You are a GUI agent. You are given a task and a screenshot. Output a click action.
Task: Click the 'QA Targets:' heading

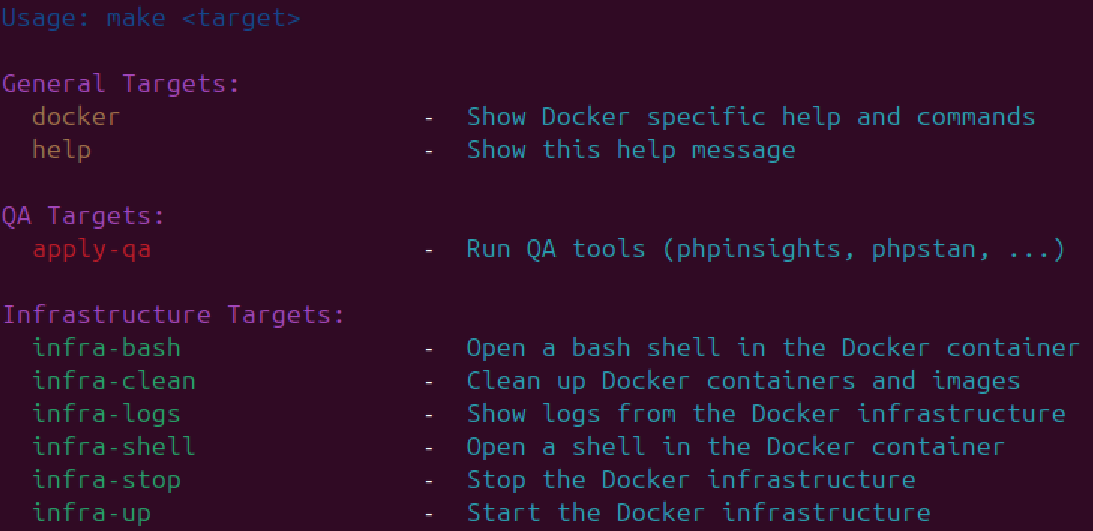(x=83, y=216)
